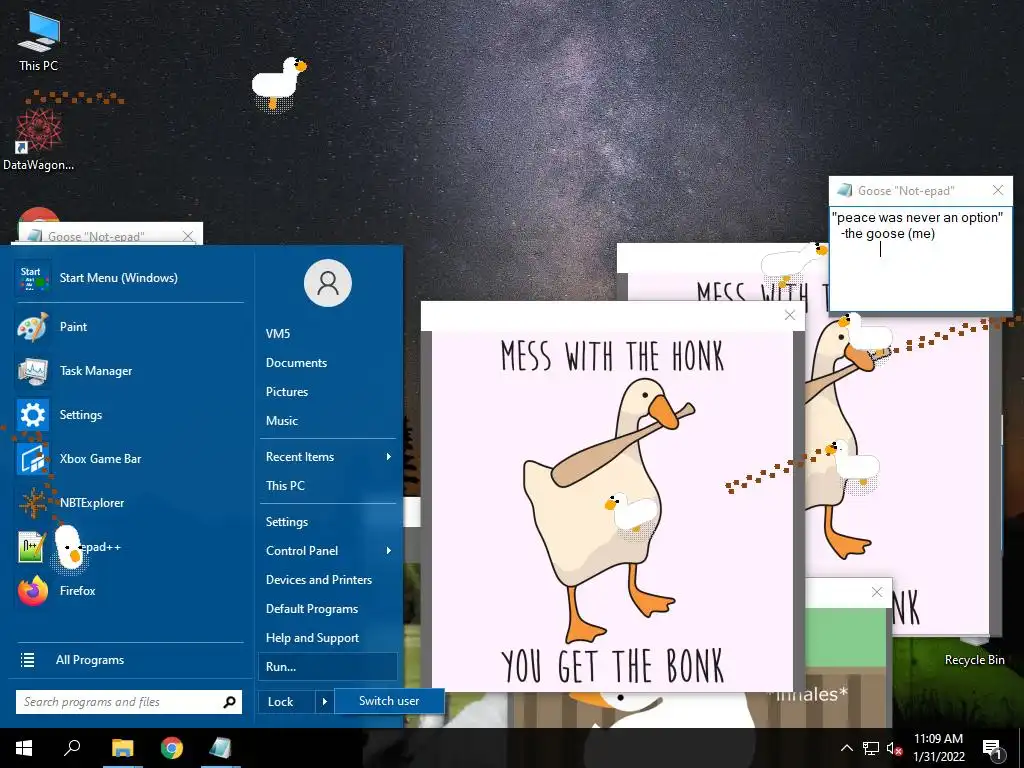
Task: Click the white goose on the desktop
Action: [278, 84]
